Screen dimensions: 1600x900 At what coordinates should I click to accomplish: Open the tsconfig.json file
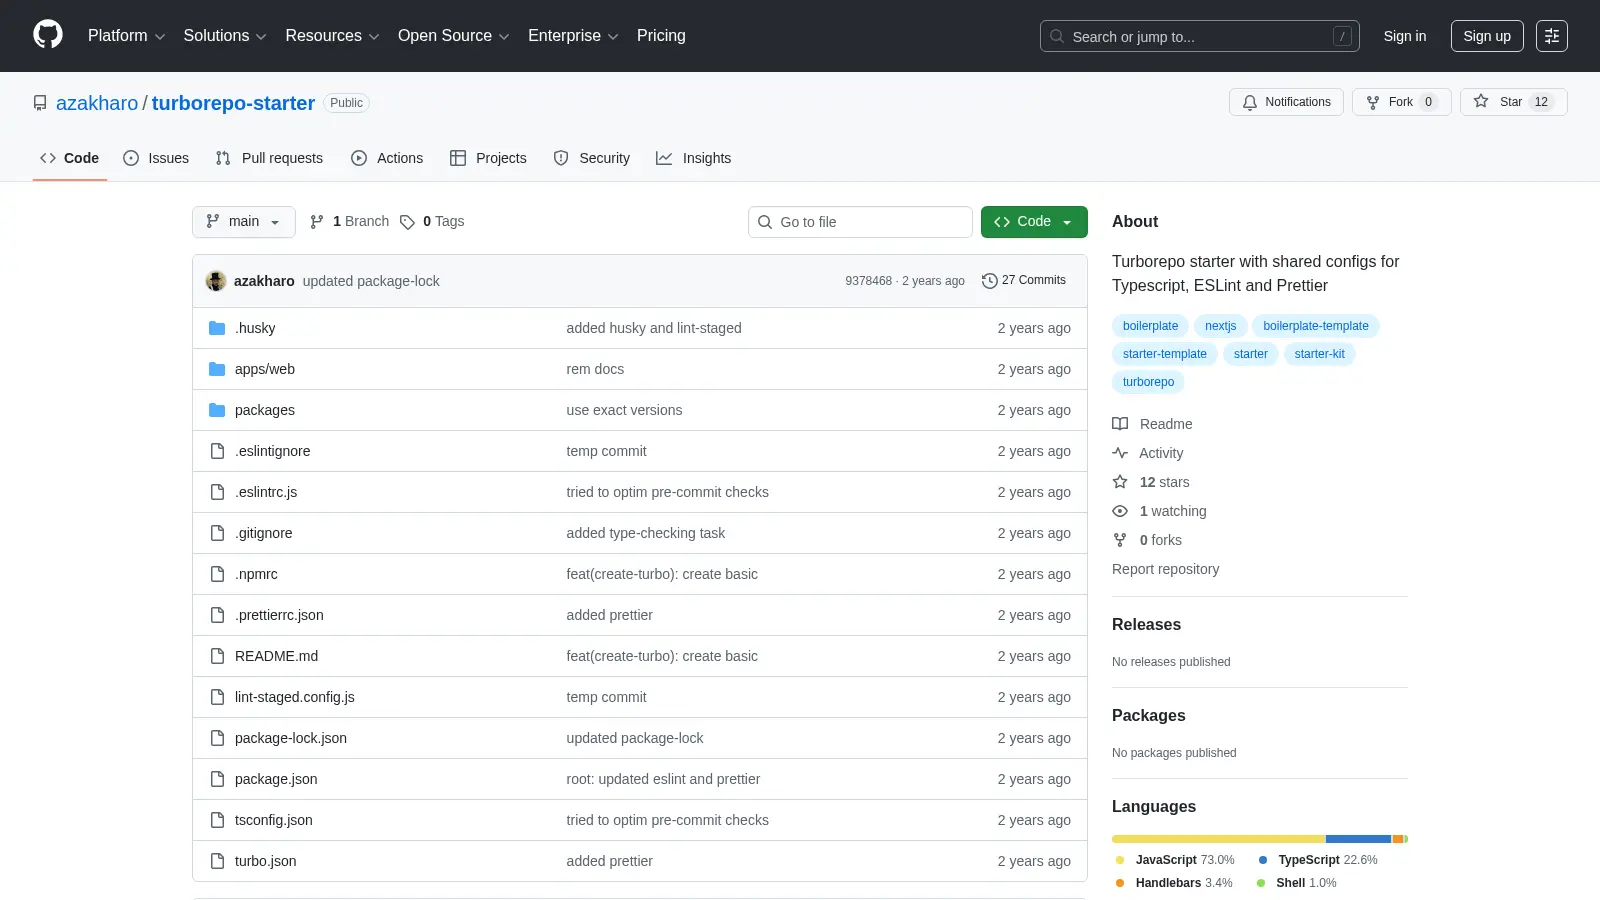(x=274, y=820)
